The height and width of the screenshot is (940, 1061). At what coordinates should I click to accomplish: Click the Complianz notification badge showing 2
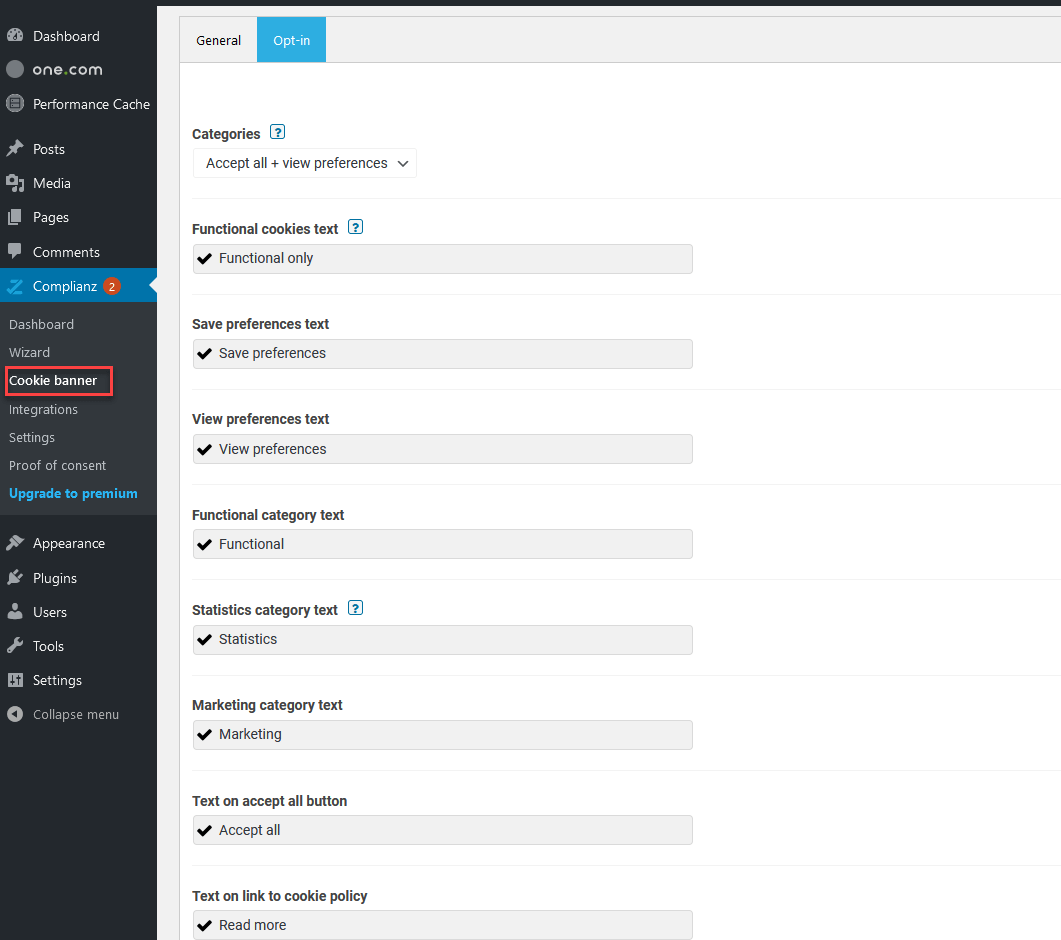click(112, 286)
